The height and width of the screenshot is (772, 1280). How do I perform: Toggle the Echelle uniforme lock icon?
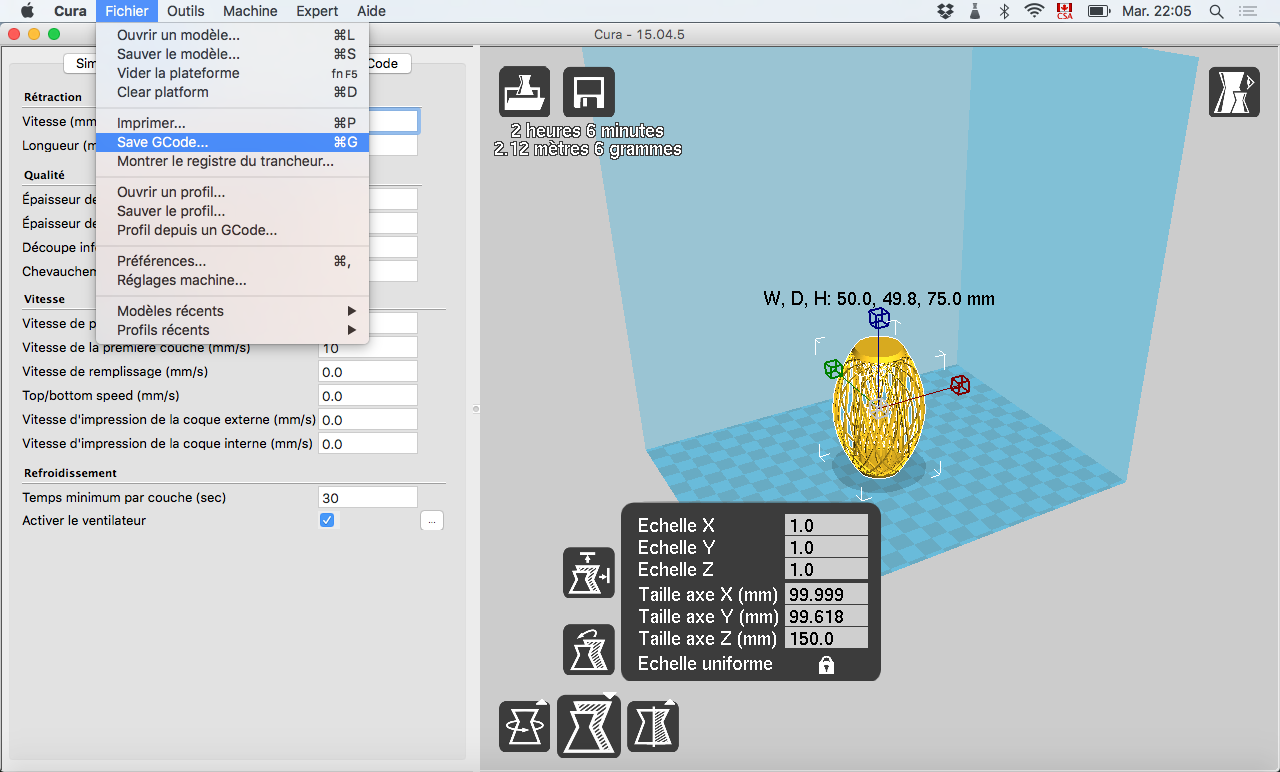(826, 664)
